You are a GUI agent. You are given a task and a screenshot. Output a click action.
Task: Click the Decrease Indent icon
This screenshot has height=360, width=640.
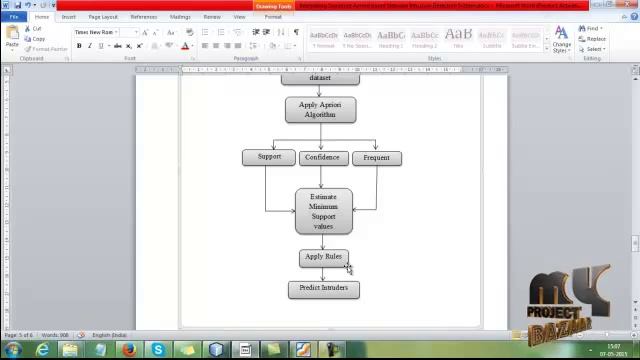tap(256, 32)
